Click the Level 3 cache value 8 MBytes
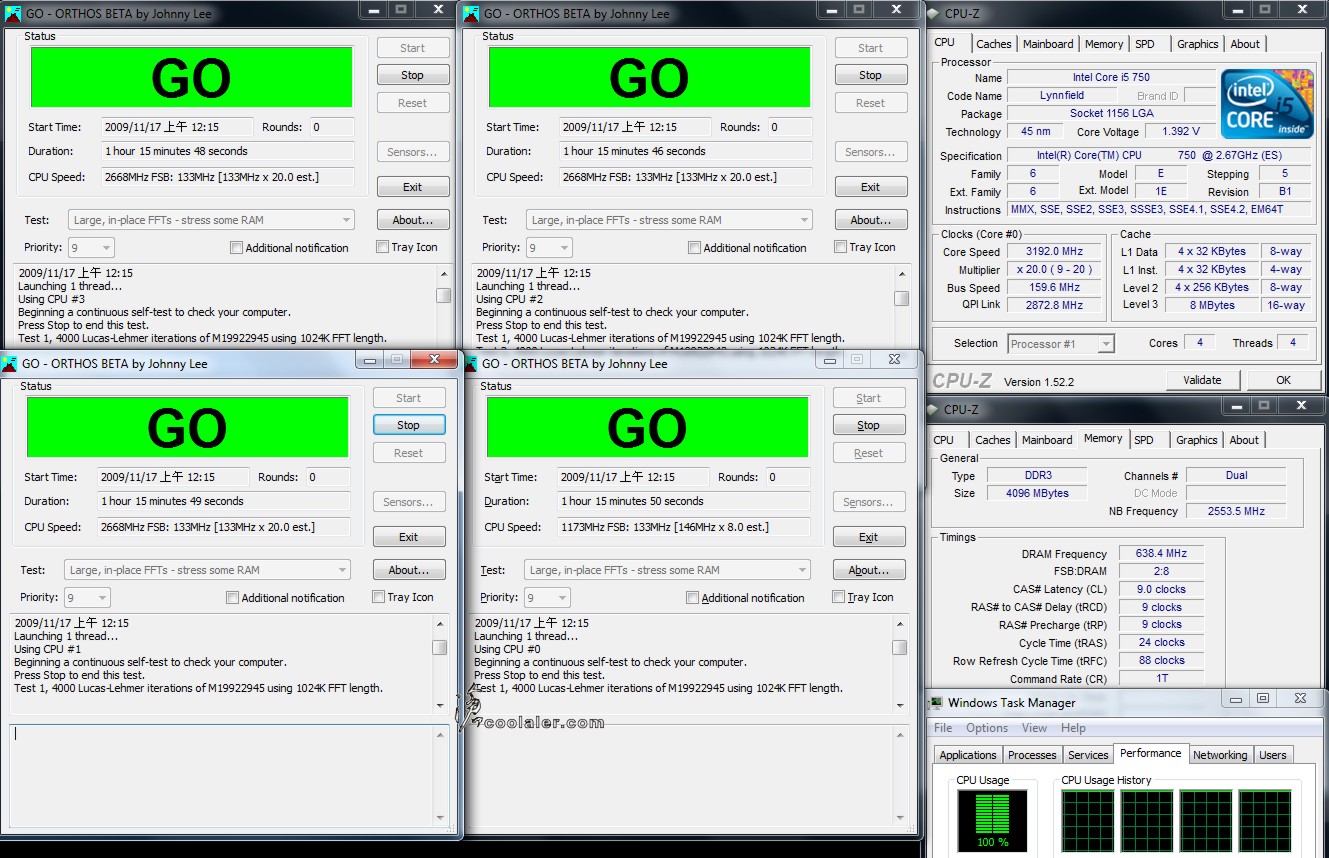This screenshot has height=858, width=1329. point(1211,306)
